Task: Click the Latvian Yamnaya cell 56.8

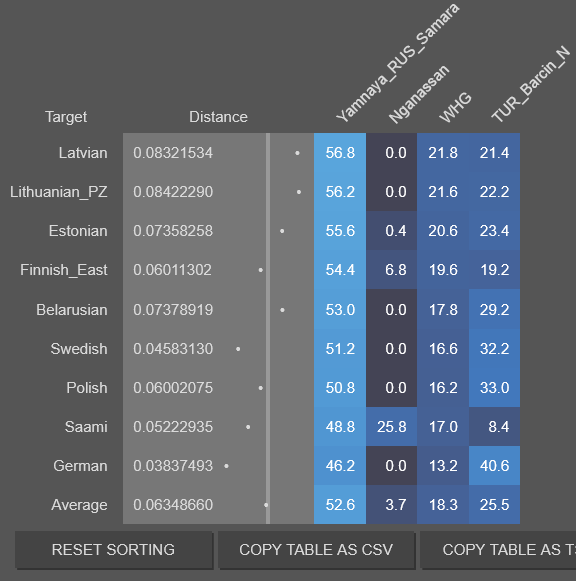Action: [x=340, y=153]
